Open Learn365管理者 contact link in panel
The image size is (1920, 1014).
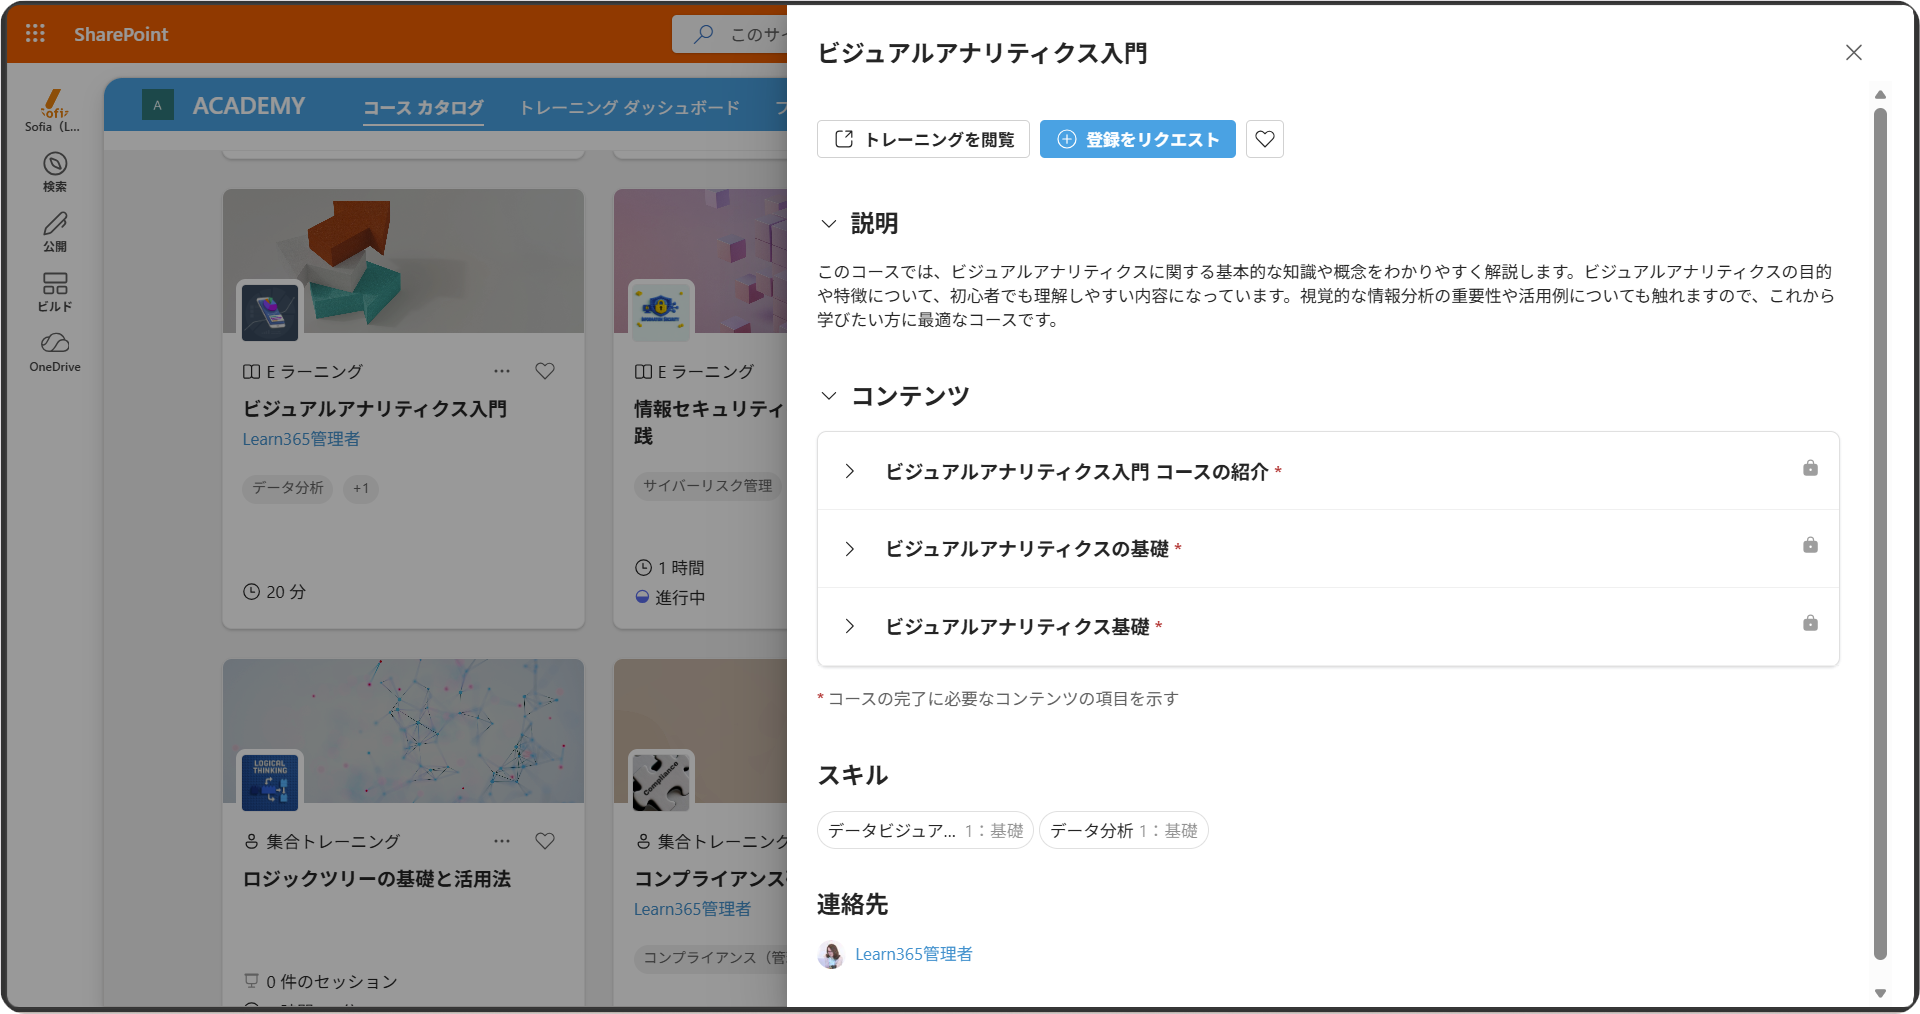(x=914, y=954)
